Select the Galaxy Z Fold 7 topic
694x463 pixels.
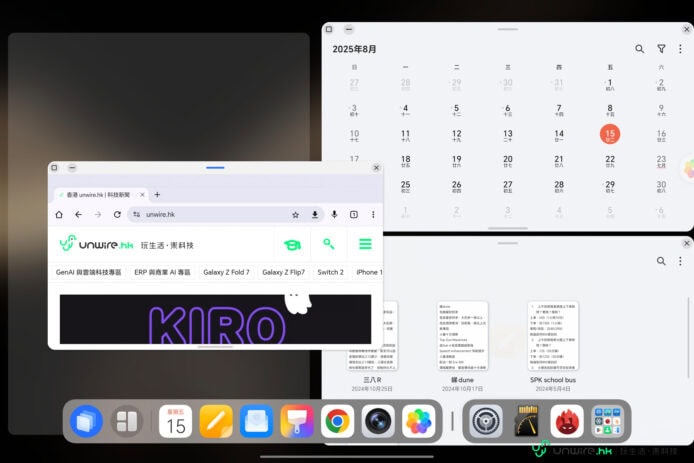click(x=226, y=272)
